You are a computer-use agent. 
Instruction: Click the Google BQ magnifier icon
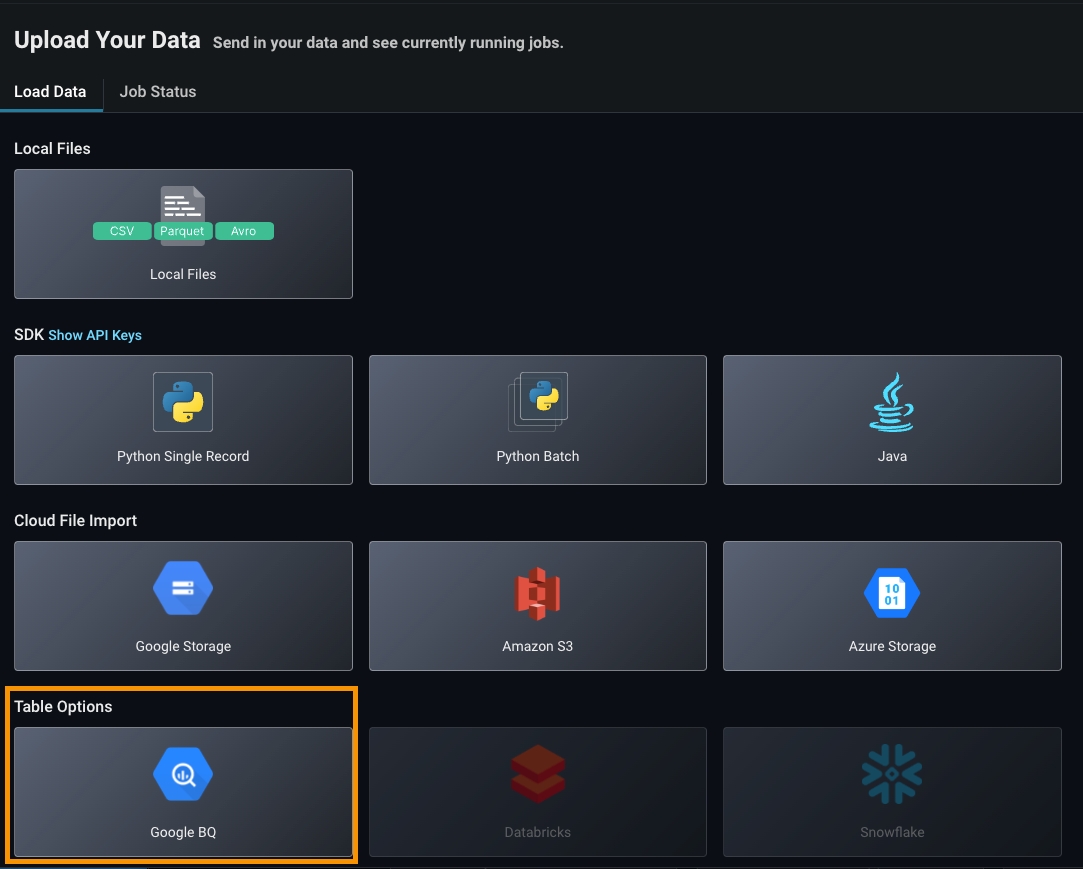pyautogui.click(x=183, y=774)
